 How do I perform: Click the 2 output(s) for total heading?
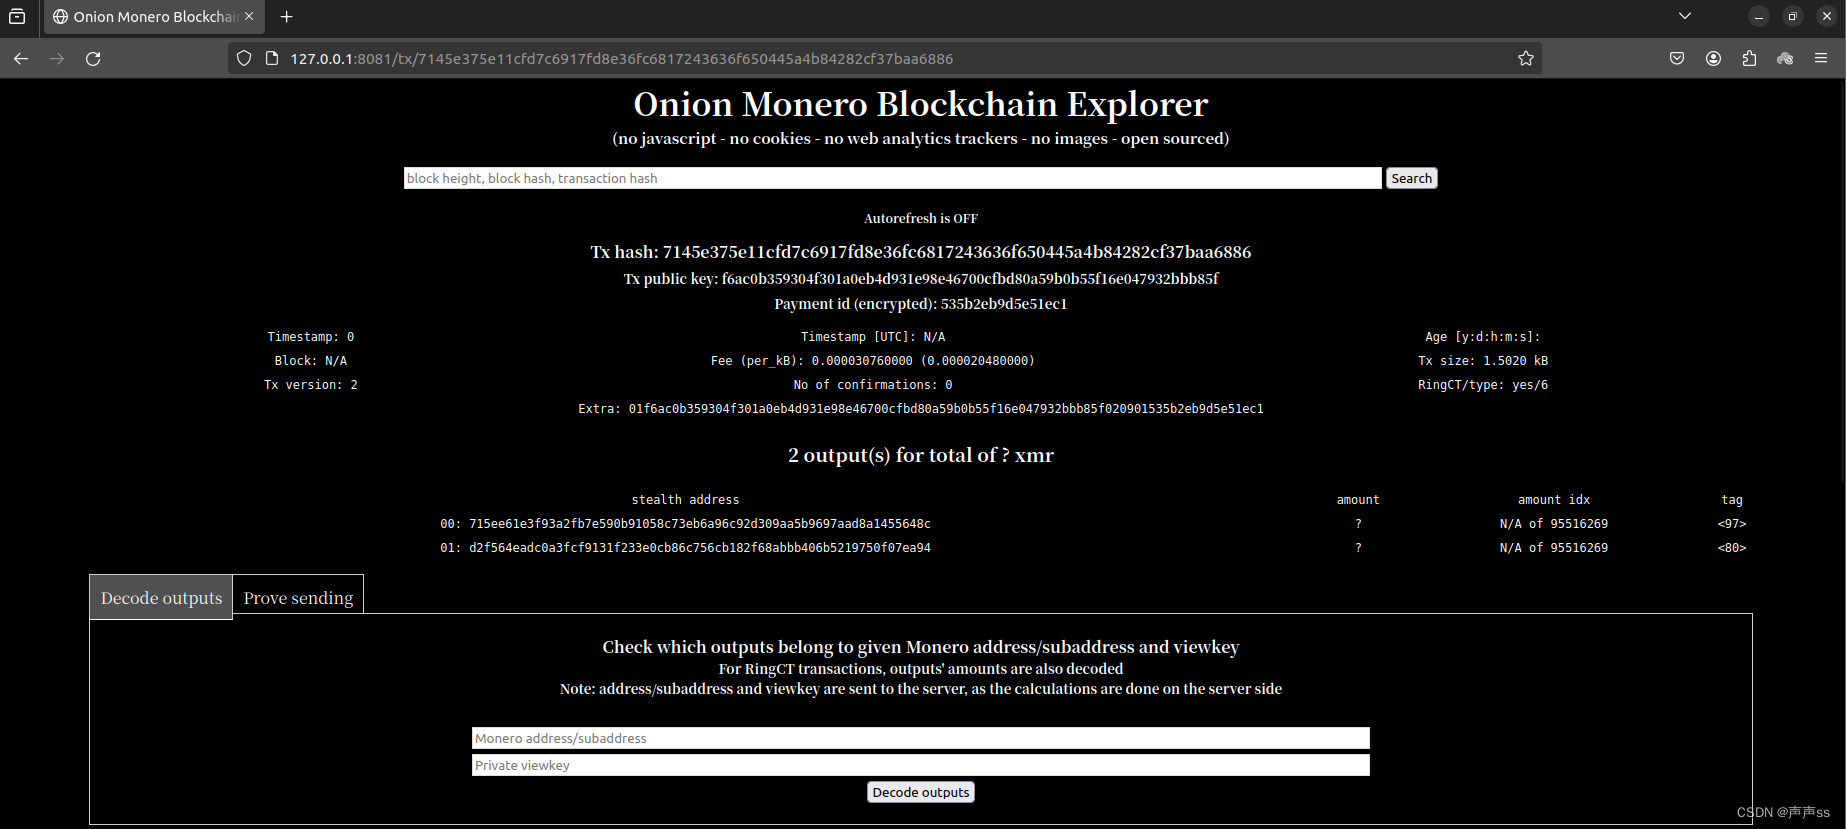(921, 455)
